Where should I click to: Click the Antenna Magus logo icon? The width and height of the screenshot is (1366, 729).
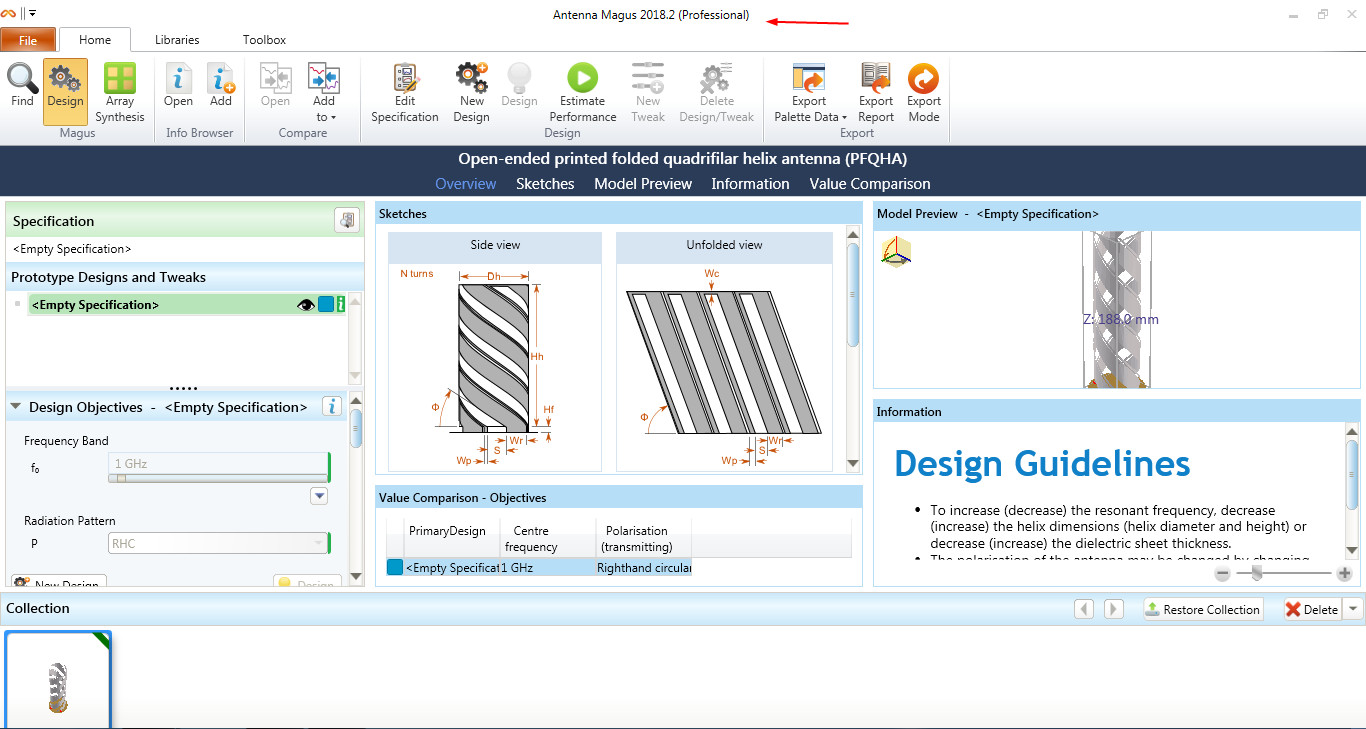click(x=9, y=13)
